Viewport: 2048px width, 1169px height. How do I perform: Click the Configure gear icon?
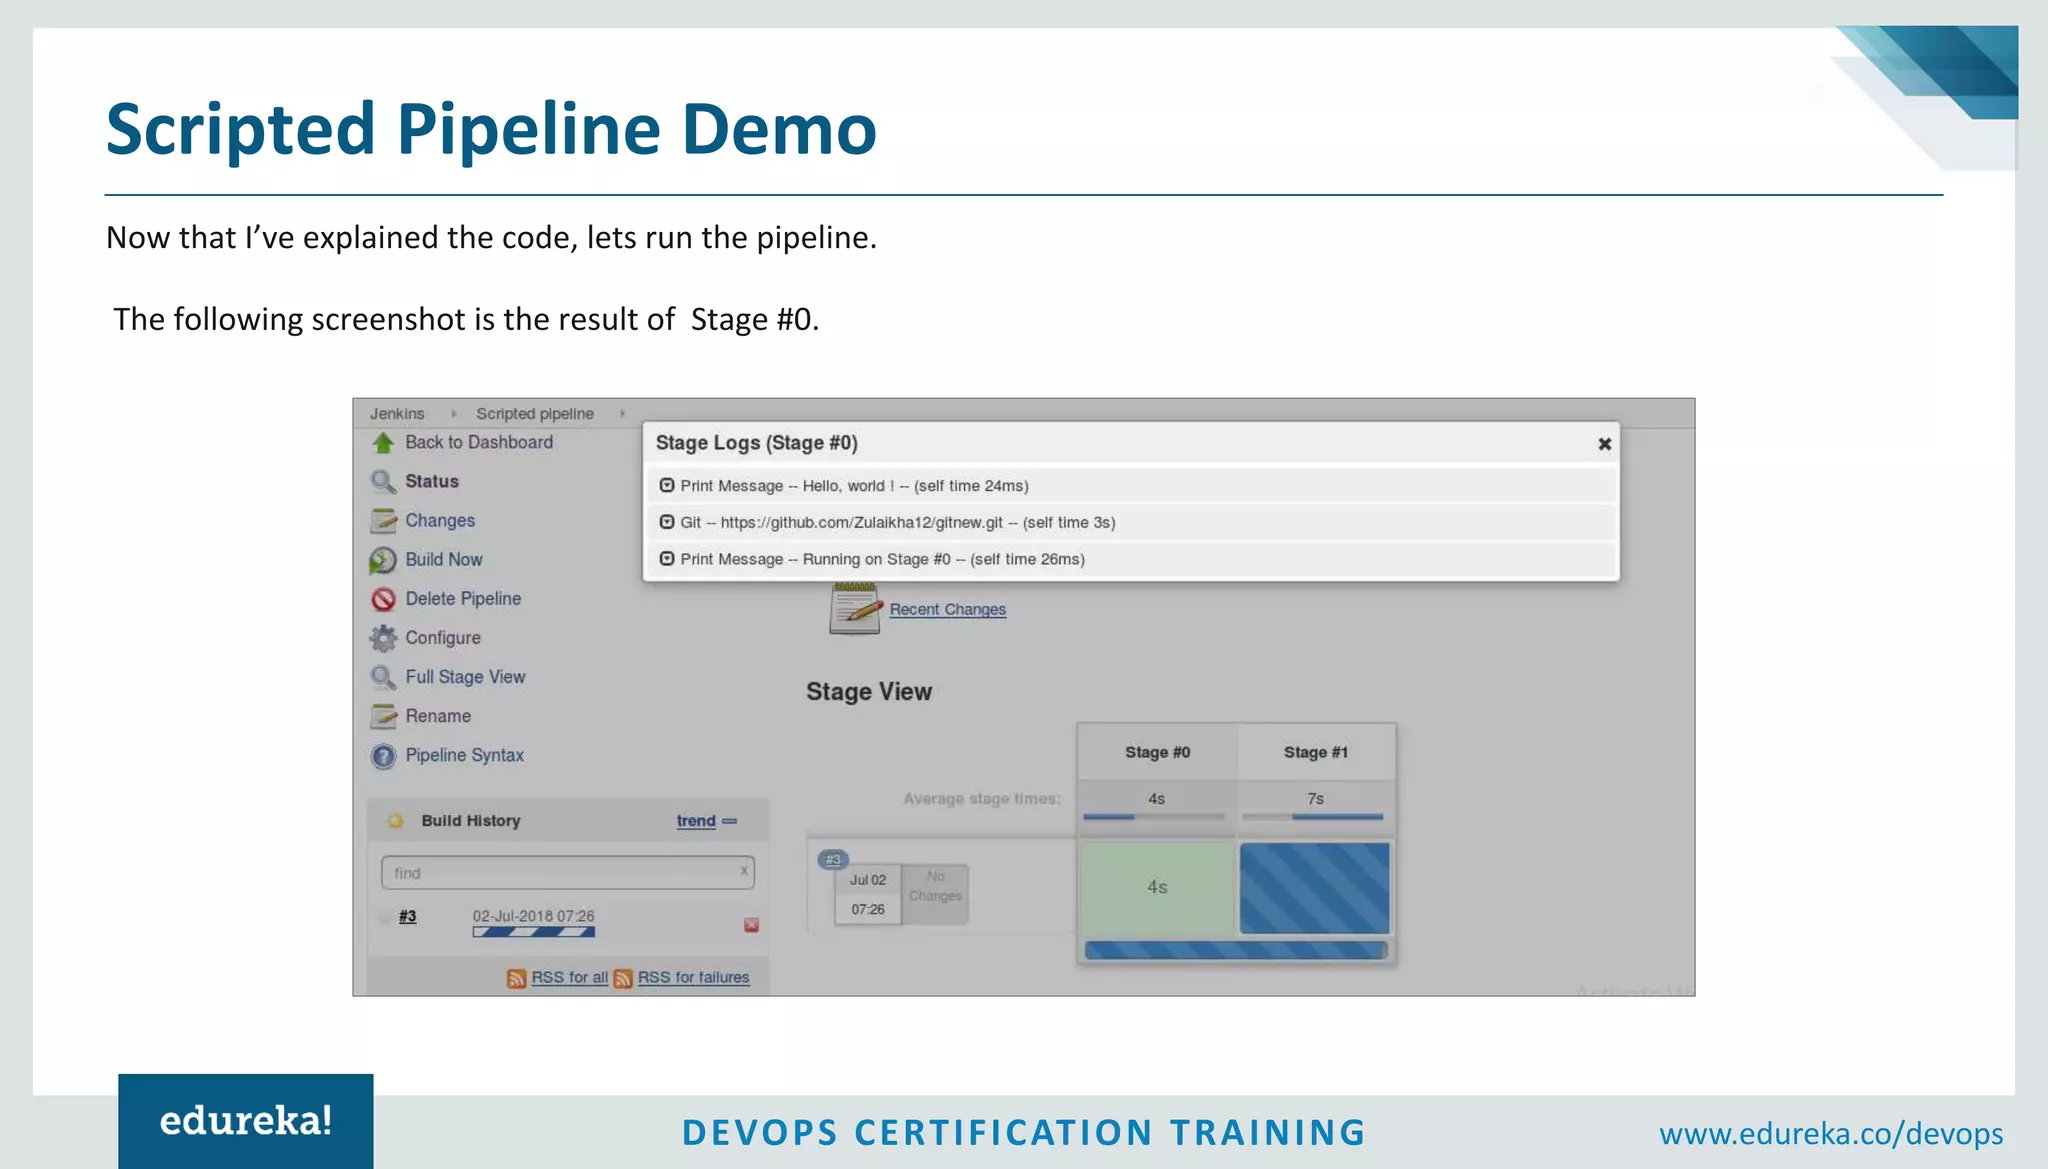click(x=383, y=638)
